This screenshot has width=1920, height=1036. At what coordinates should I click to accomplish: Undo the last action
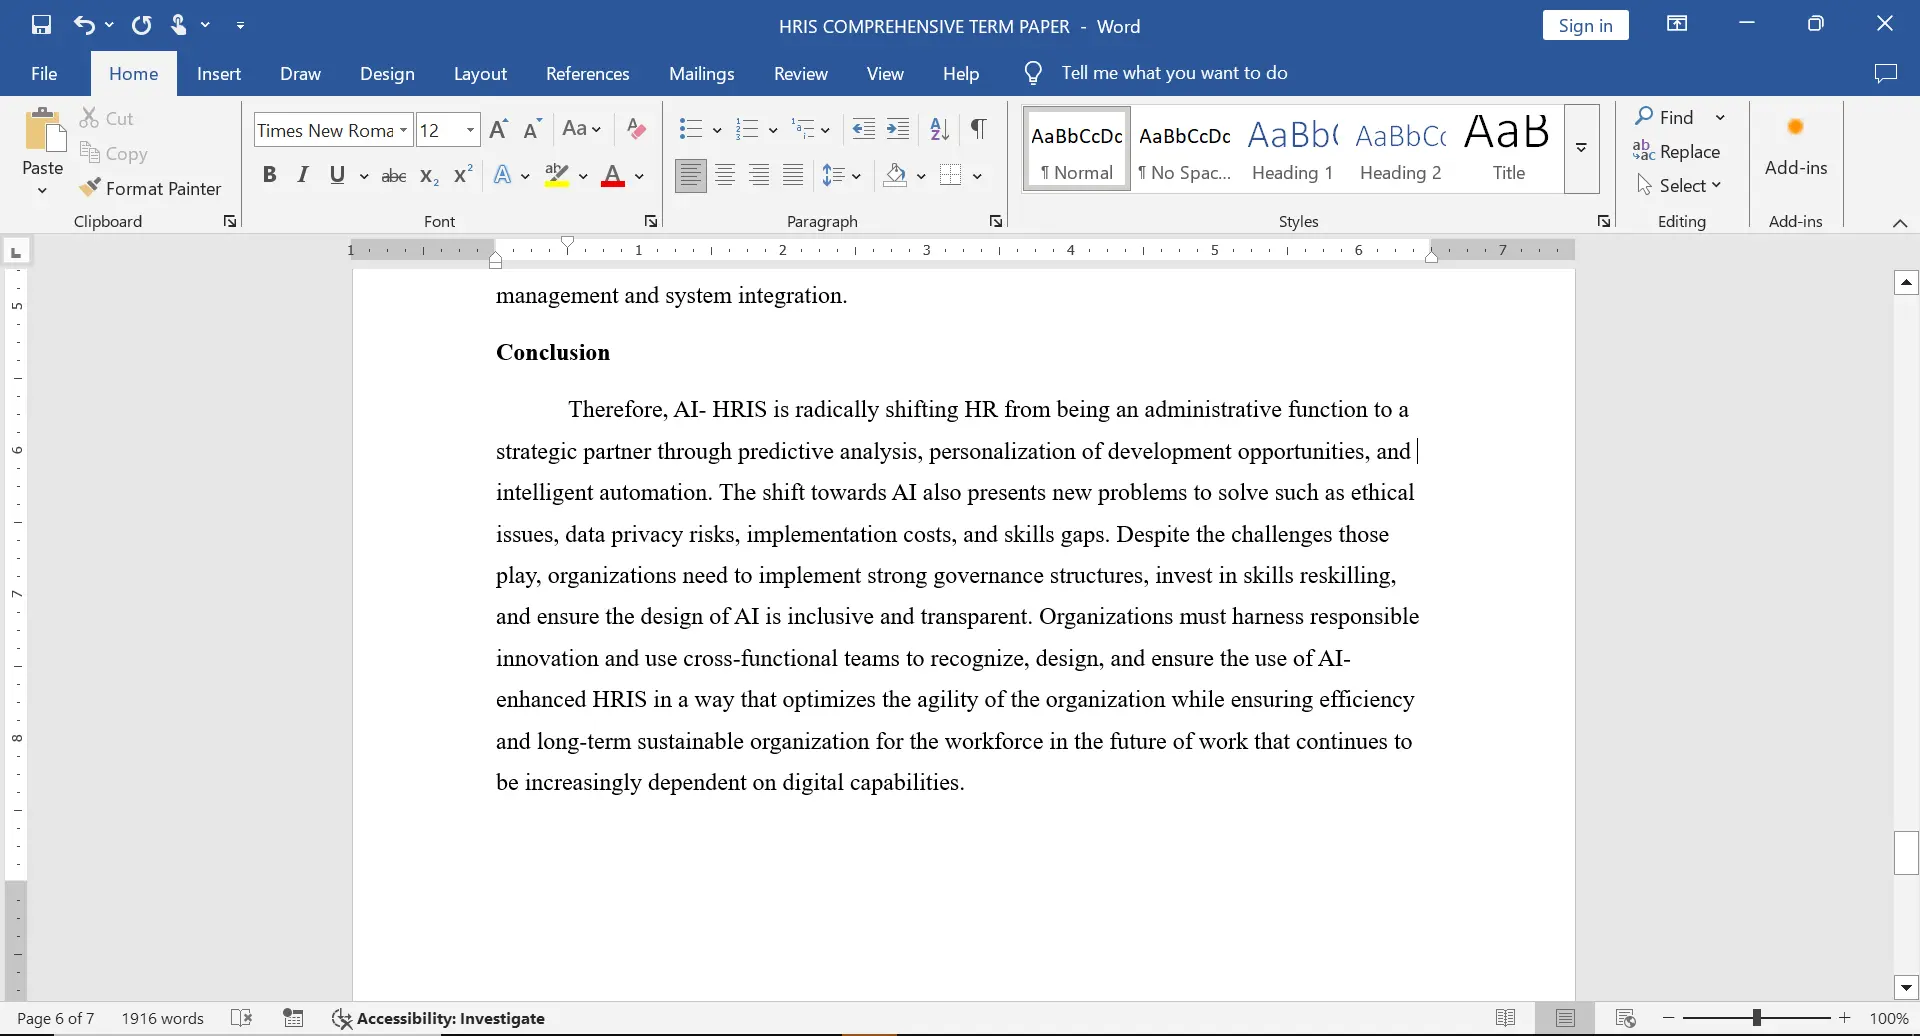coord(84,25)
